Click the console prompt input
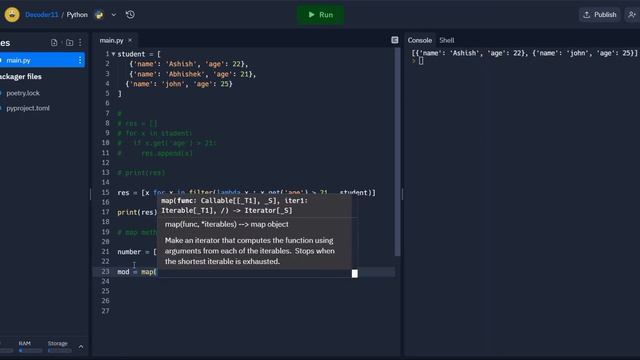 [421, 61]
